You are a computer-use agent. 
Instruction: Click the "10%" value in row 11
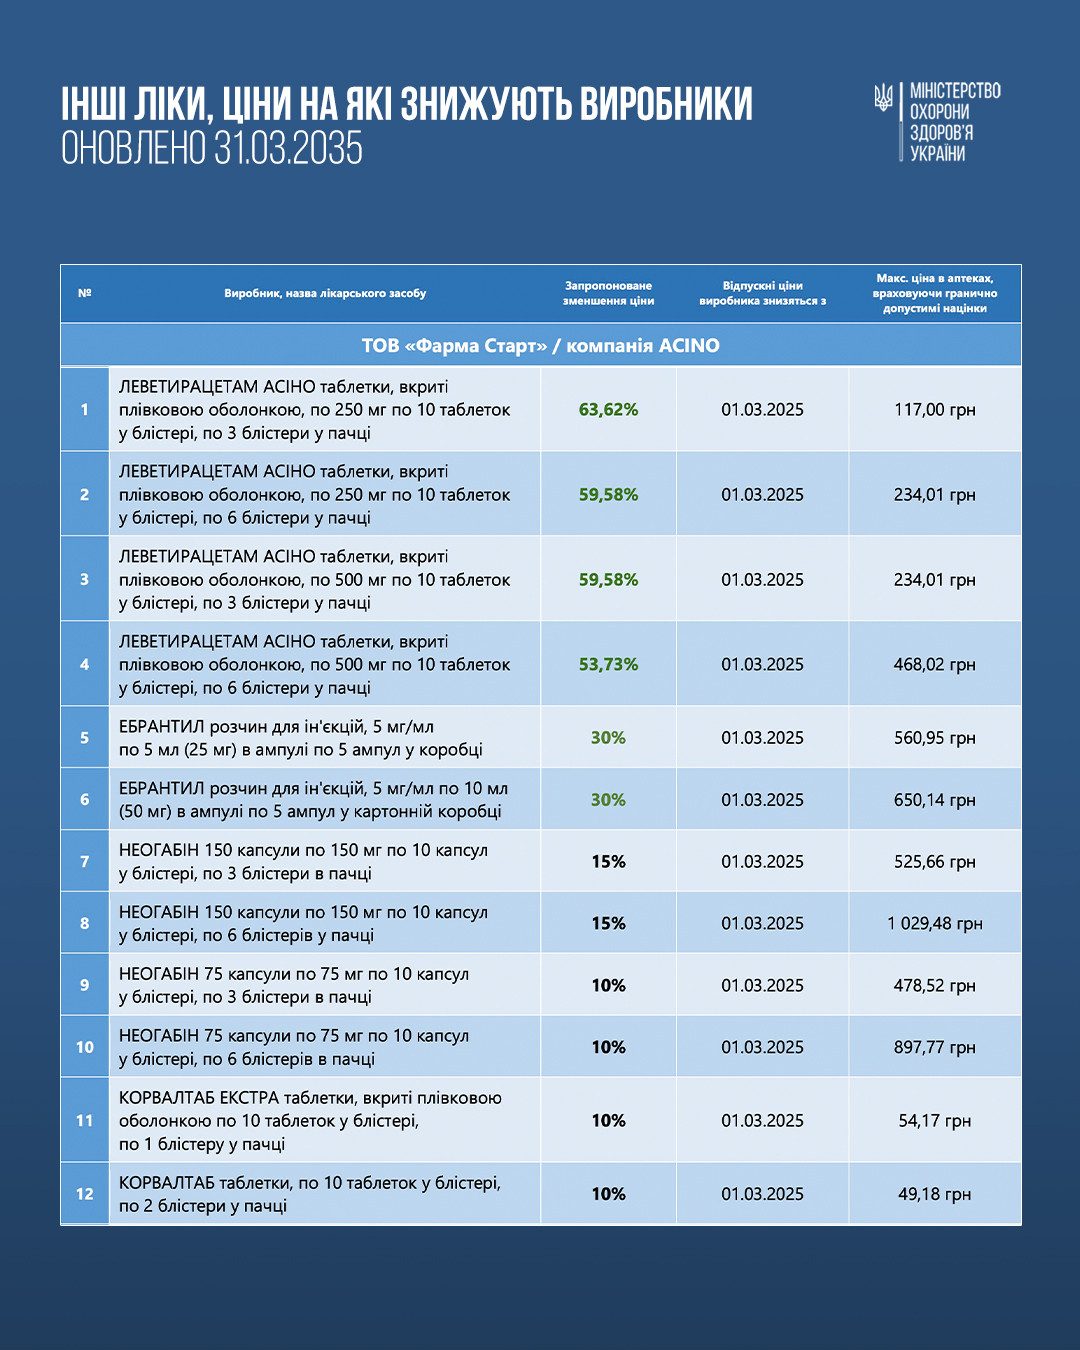[608, 1120]
